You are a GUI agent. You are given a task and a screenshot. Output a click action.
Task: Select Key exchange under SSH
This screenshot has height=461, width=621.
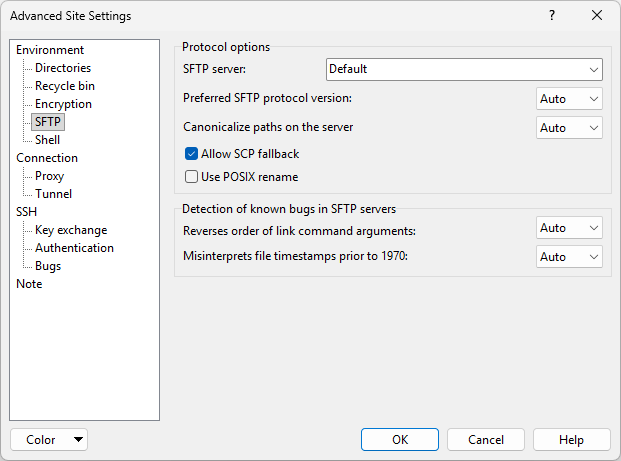[x=71, y=230]
